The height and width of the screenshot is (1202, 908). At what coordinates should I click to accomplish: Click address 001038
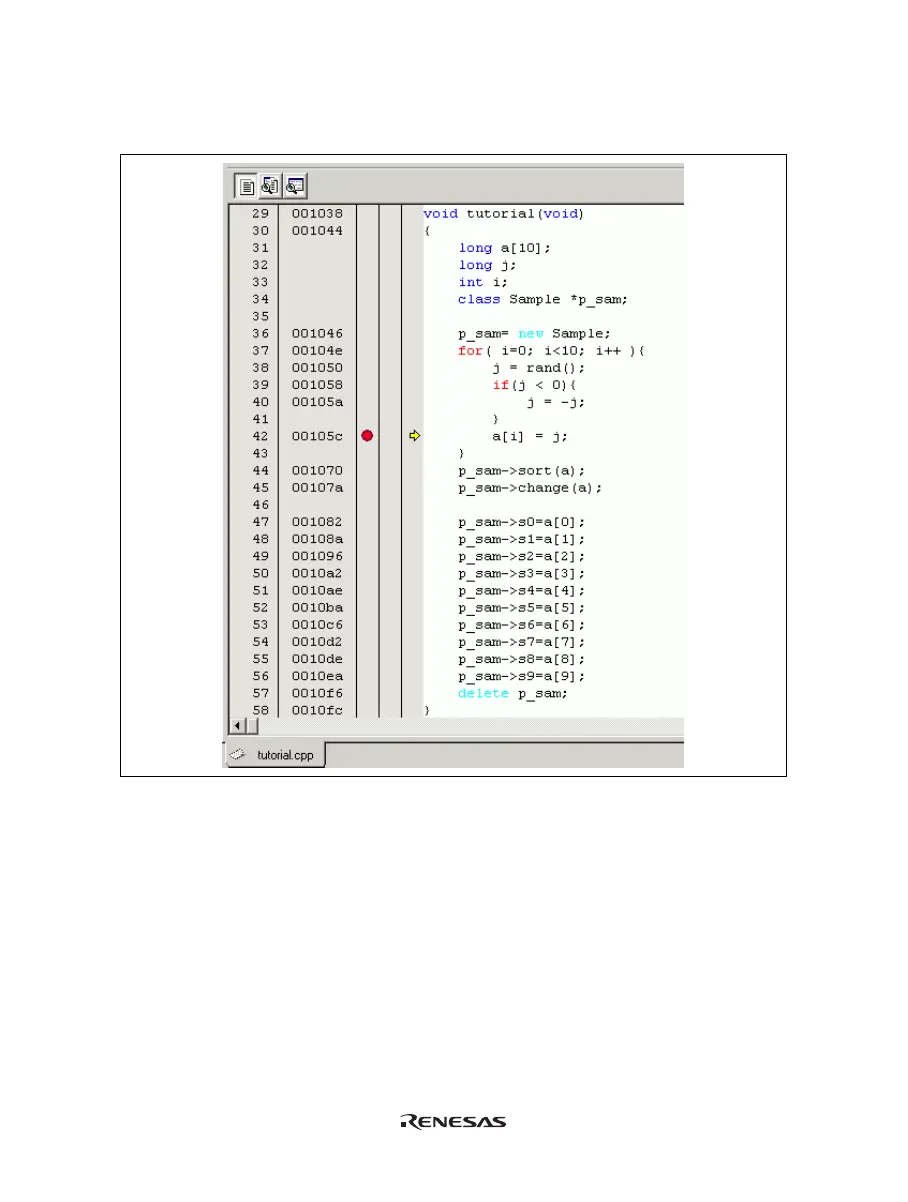click(x=317, y=213)
